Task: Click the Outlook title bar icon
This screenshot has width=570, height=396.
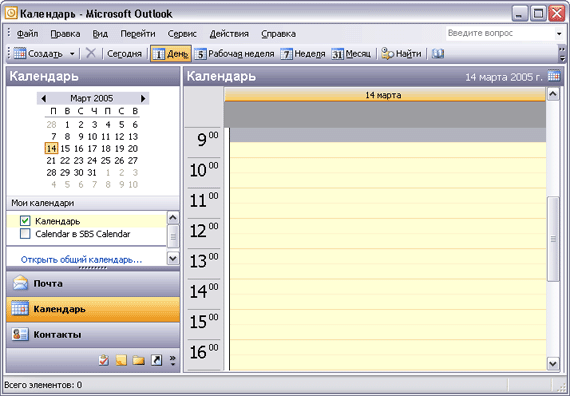Action: [x=11, y=13]
